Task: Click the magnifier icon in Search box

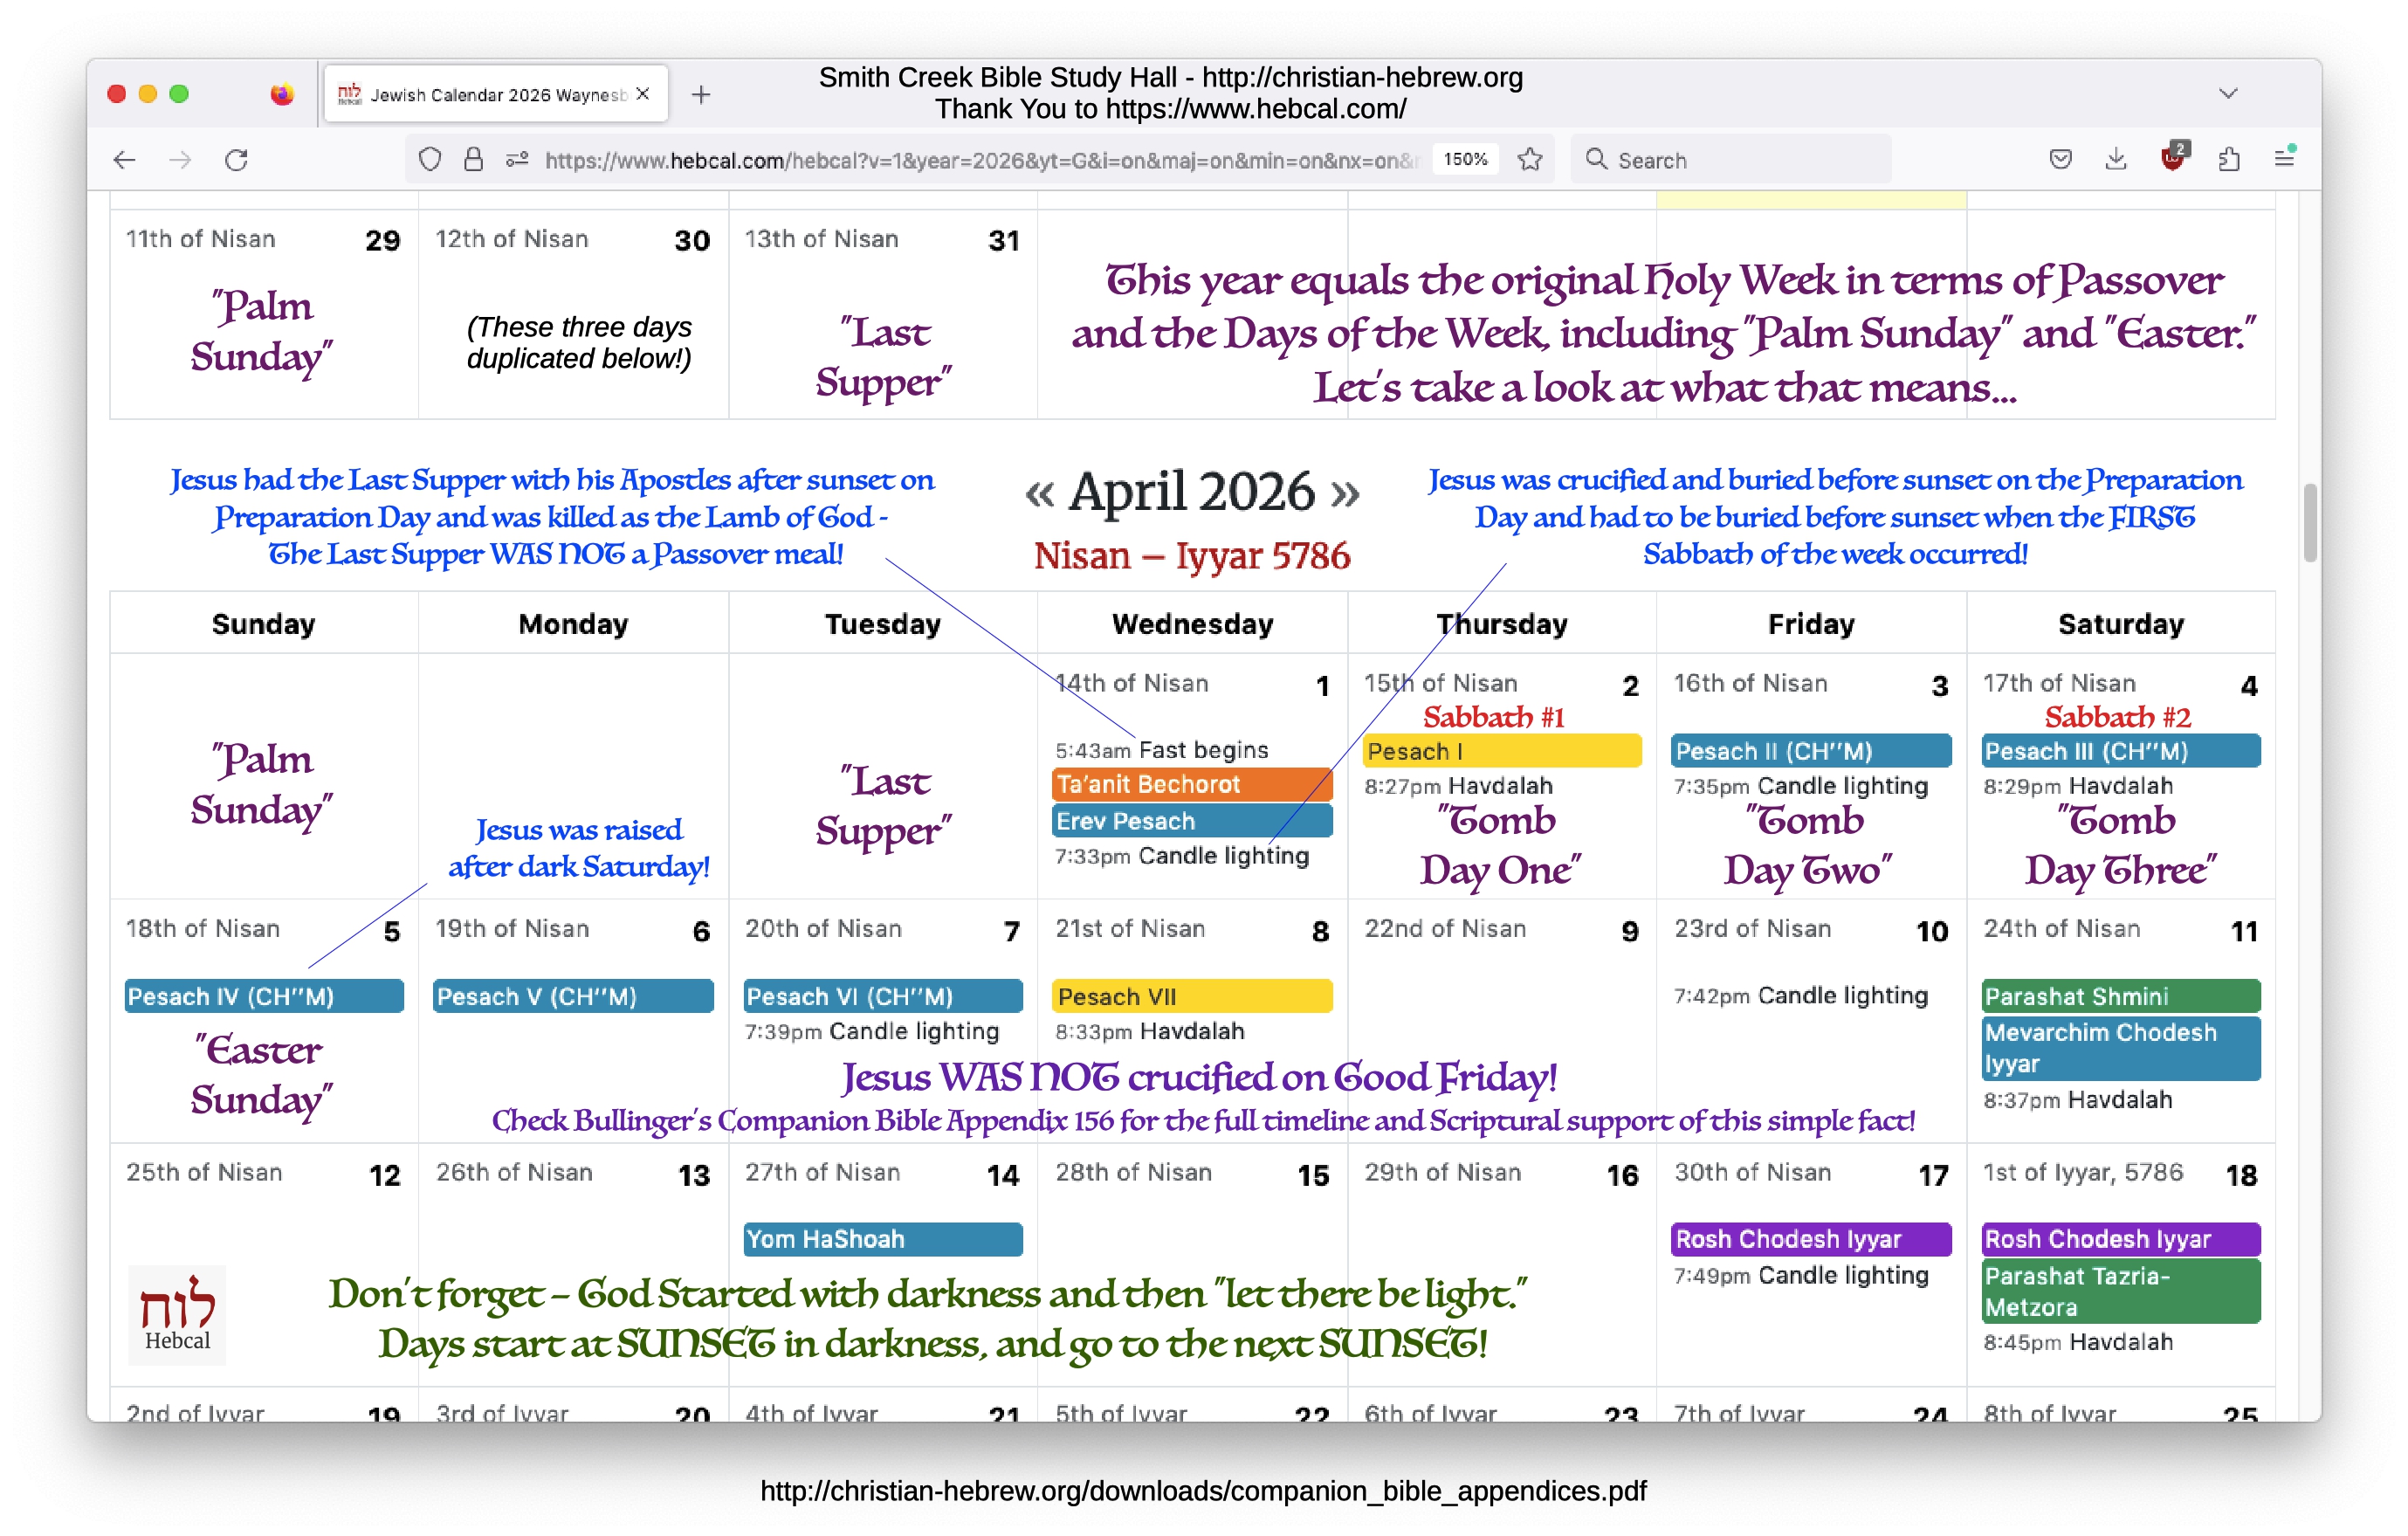Action: 1596,159
